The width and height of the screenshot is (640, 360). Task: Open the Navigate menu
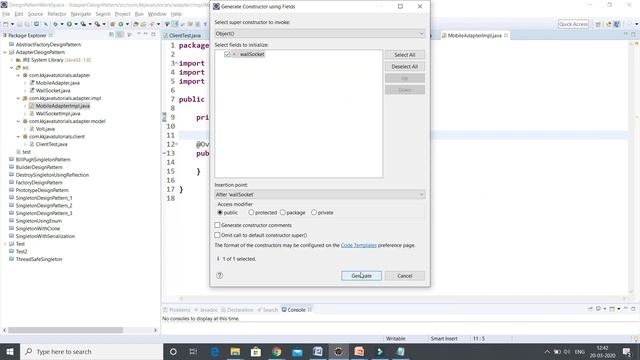[x=81, y=14]
